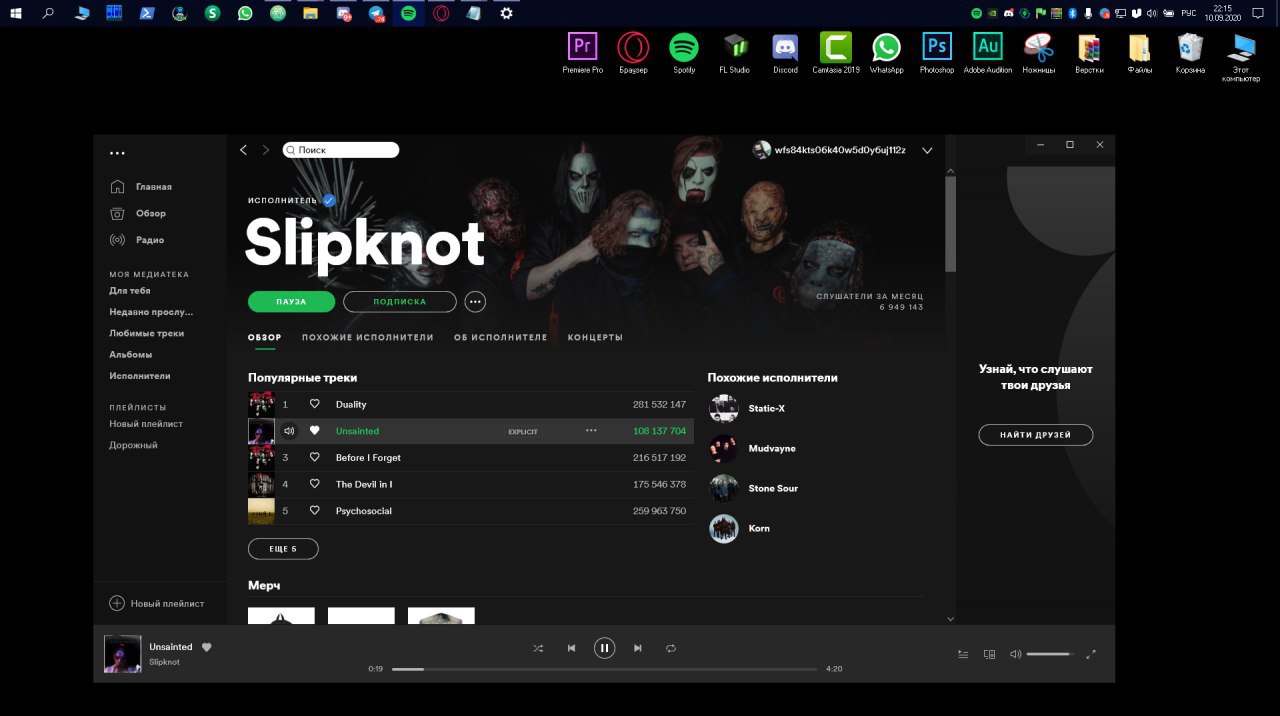Switch to КОНЦЕРТЫ tab

point(595,337)
